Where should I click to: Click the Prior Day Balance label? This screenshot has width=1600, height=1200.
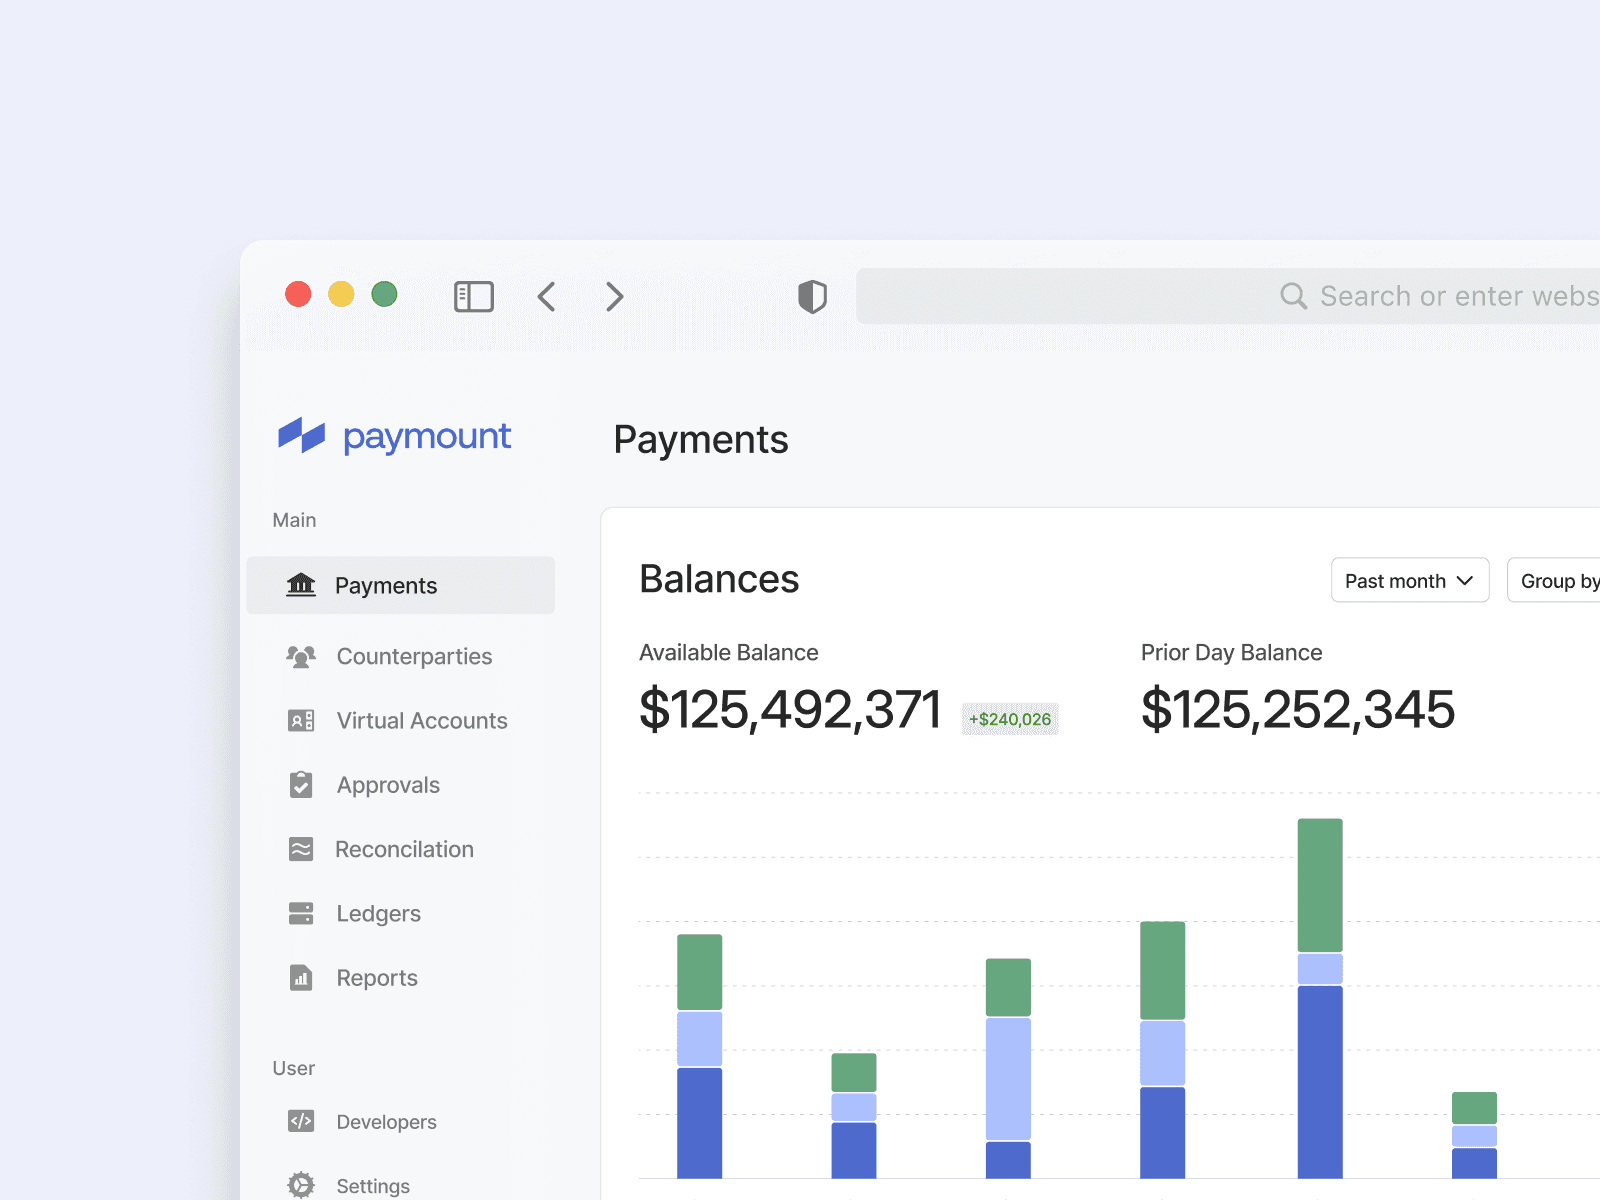[x=1232, y=652]
